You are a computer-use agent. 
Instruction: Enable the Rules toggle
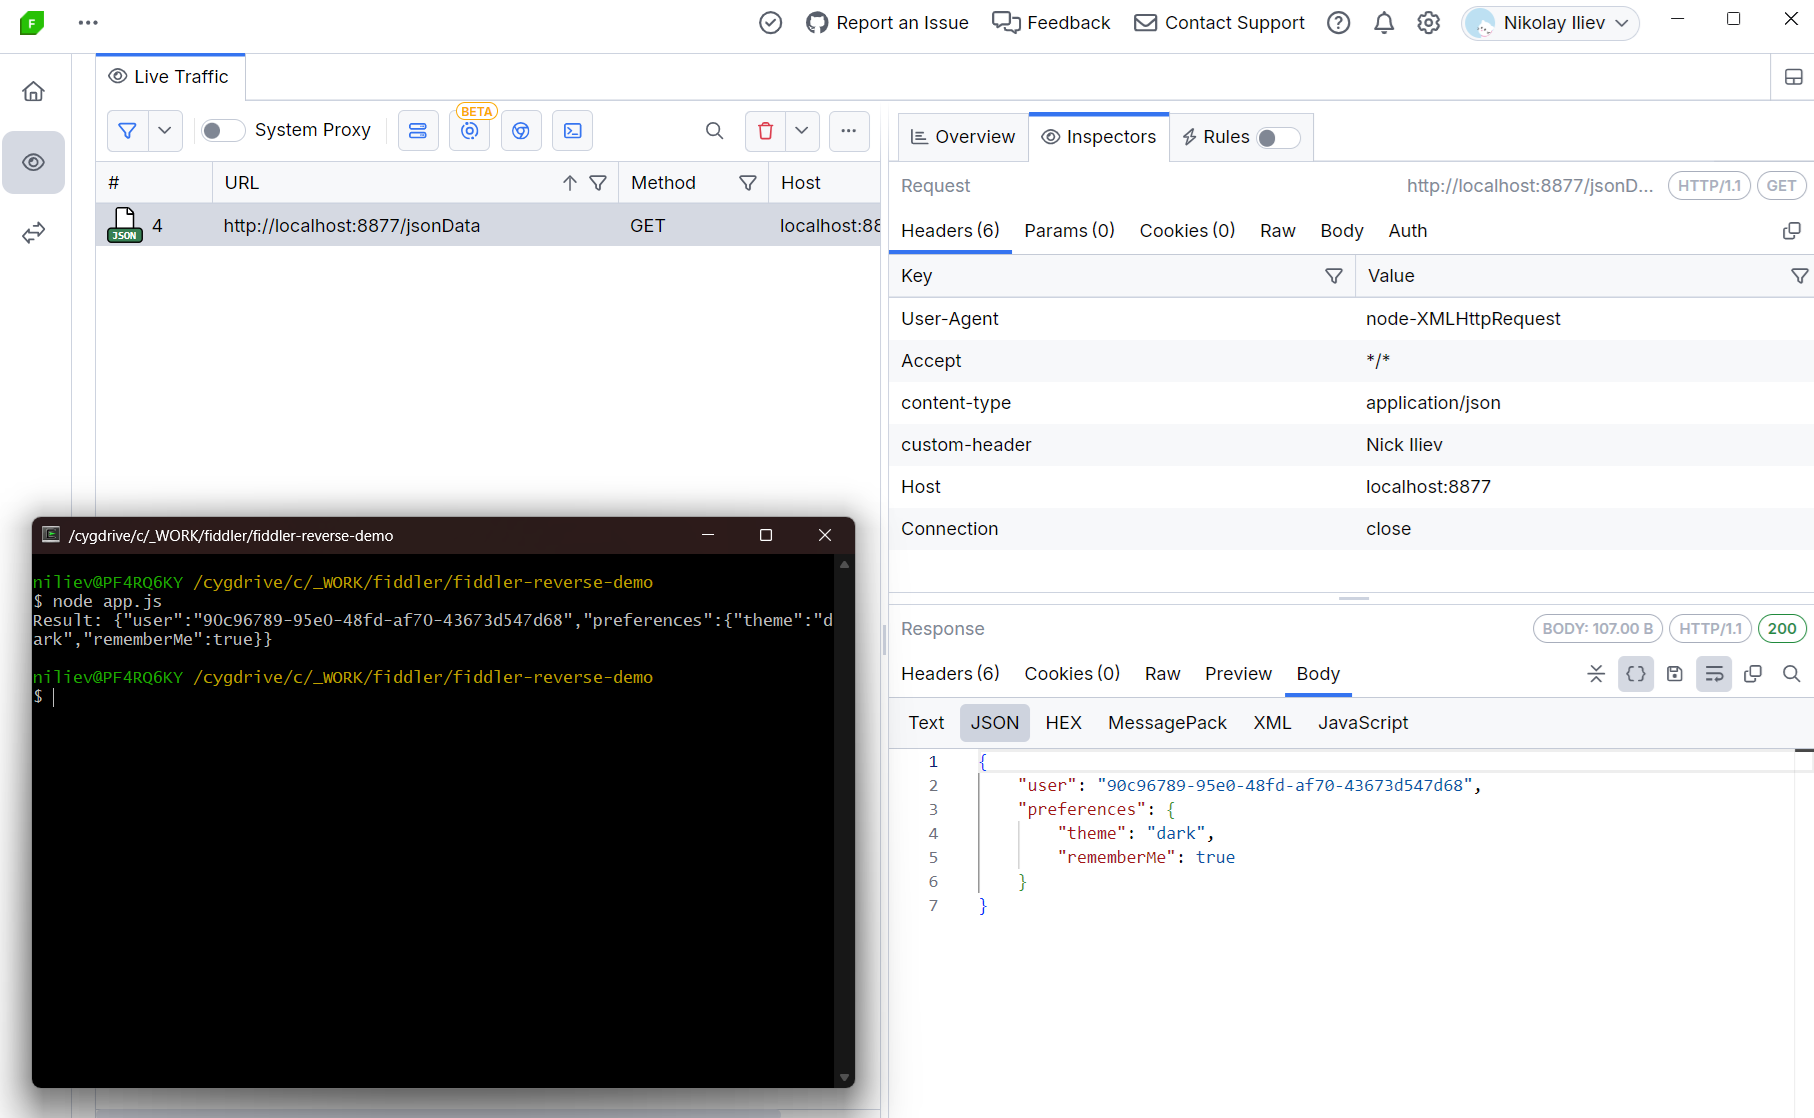pos(1277,137)
